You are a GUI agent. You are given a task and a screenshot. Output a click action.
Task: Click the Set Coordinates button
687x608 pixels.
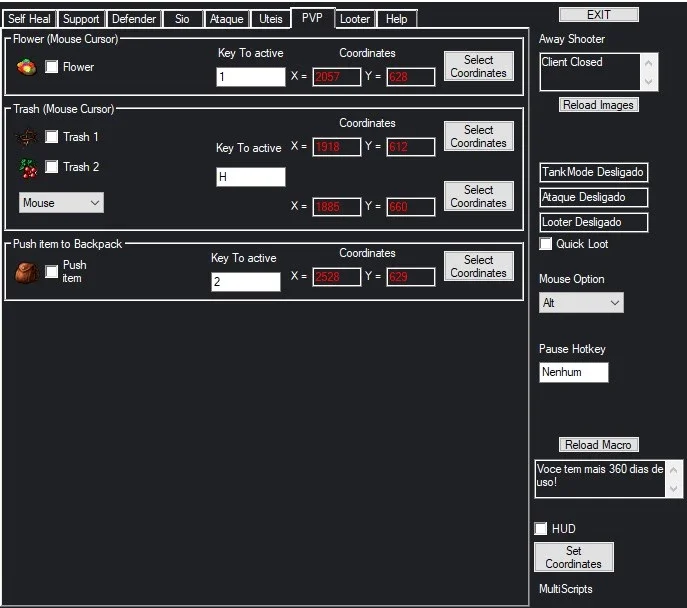point(574,557)
